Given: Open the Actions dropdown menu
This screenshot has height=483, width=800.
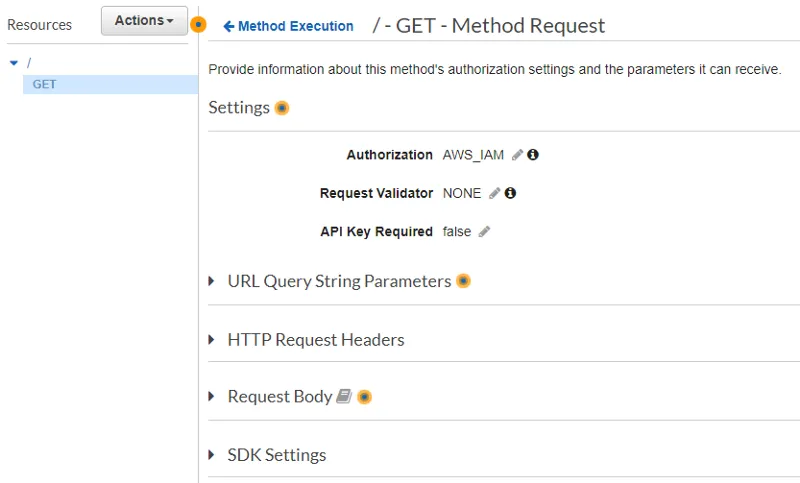Looking at the screenshot, I should tap(144, 21).
